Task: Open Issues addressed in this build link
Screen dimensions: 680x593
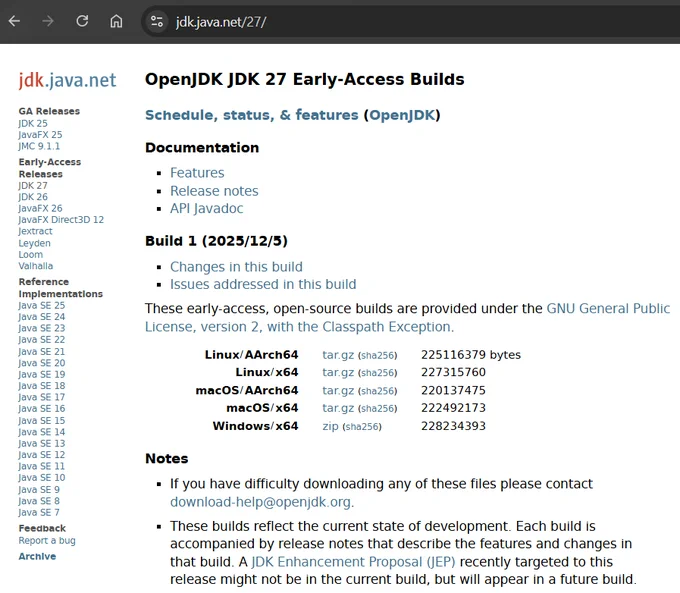Action: (263, 285)
